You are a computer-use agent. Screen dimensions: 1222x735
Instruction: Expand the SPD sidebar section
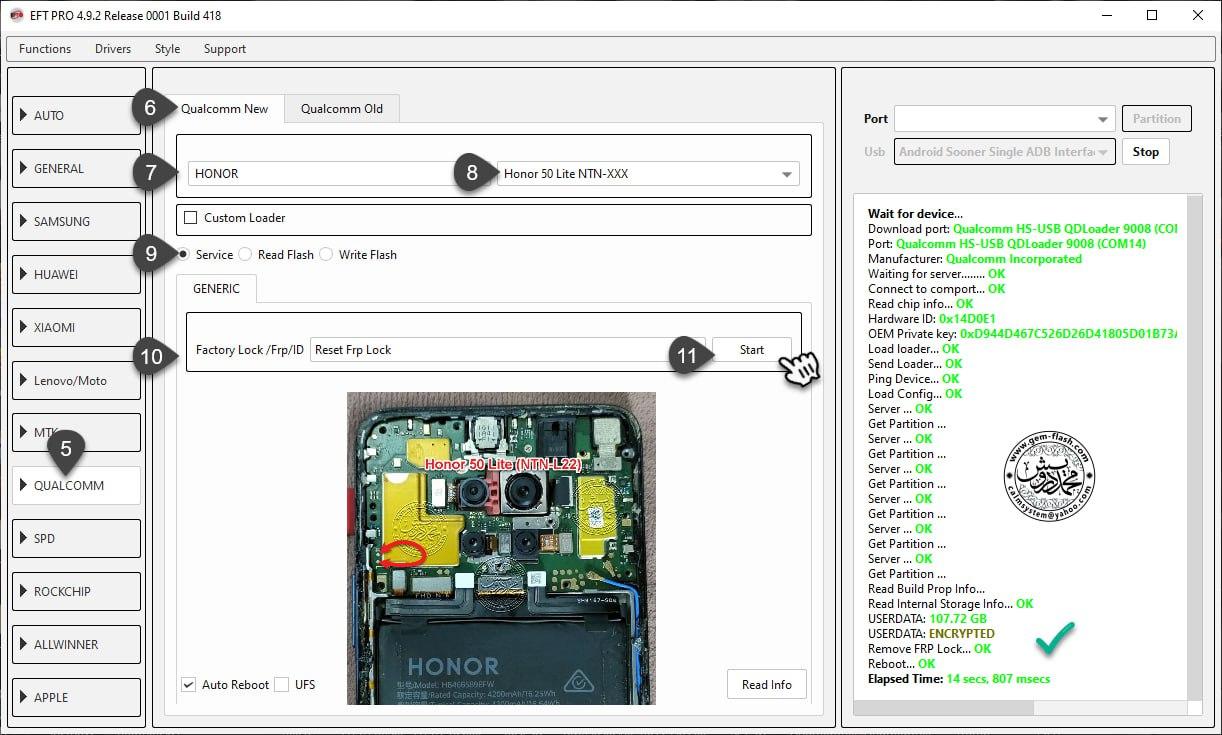click(x=77, y=538)
